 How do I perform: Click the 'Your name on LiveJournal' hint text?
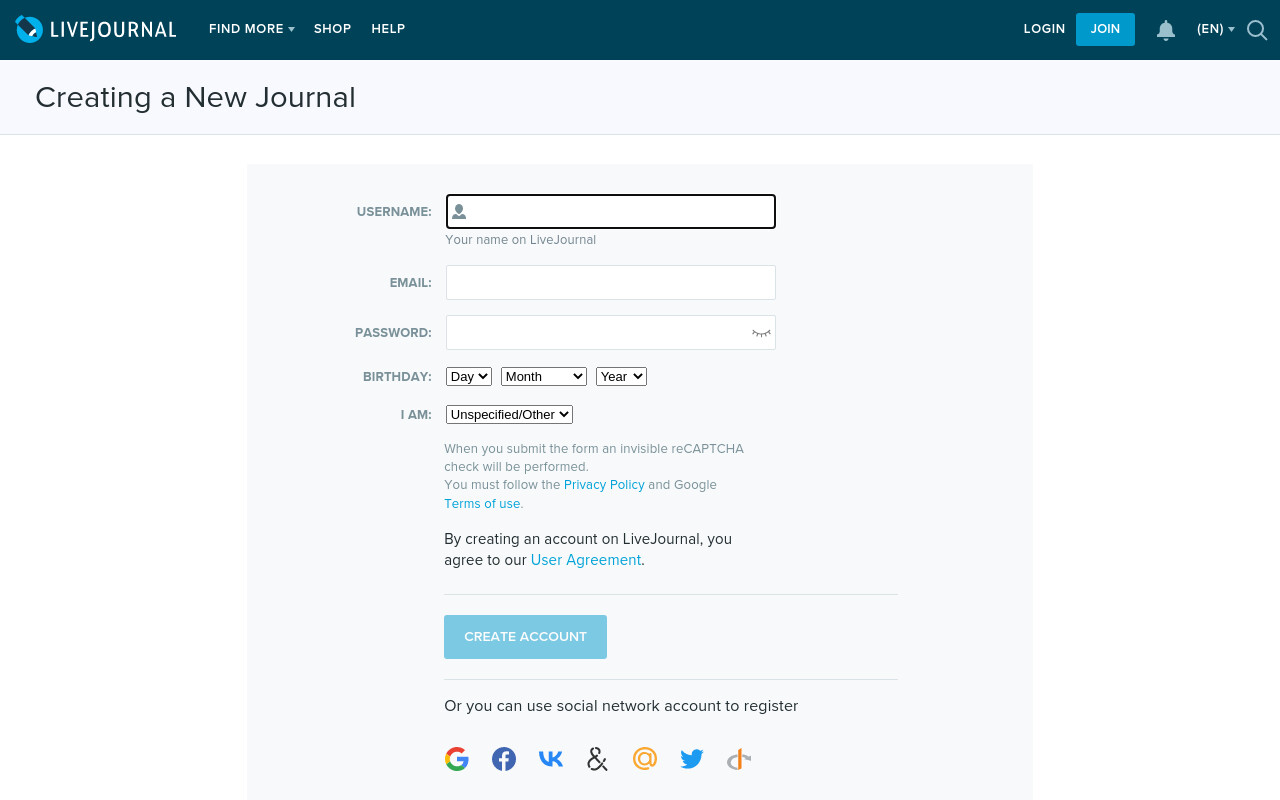520,240
